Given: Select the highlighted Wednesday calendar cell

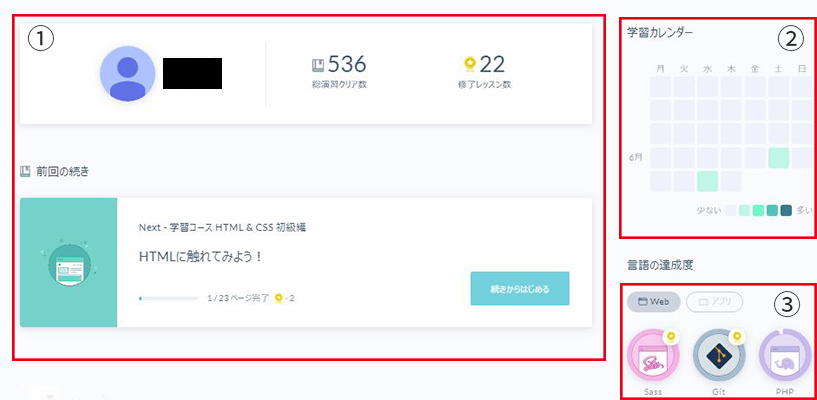Looking at the screenshot, I should click(708, 181).
